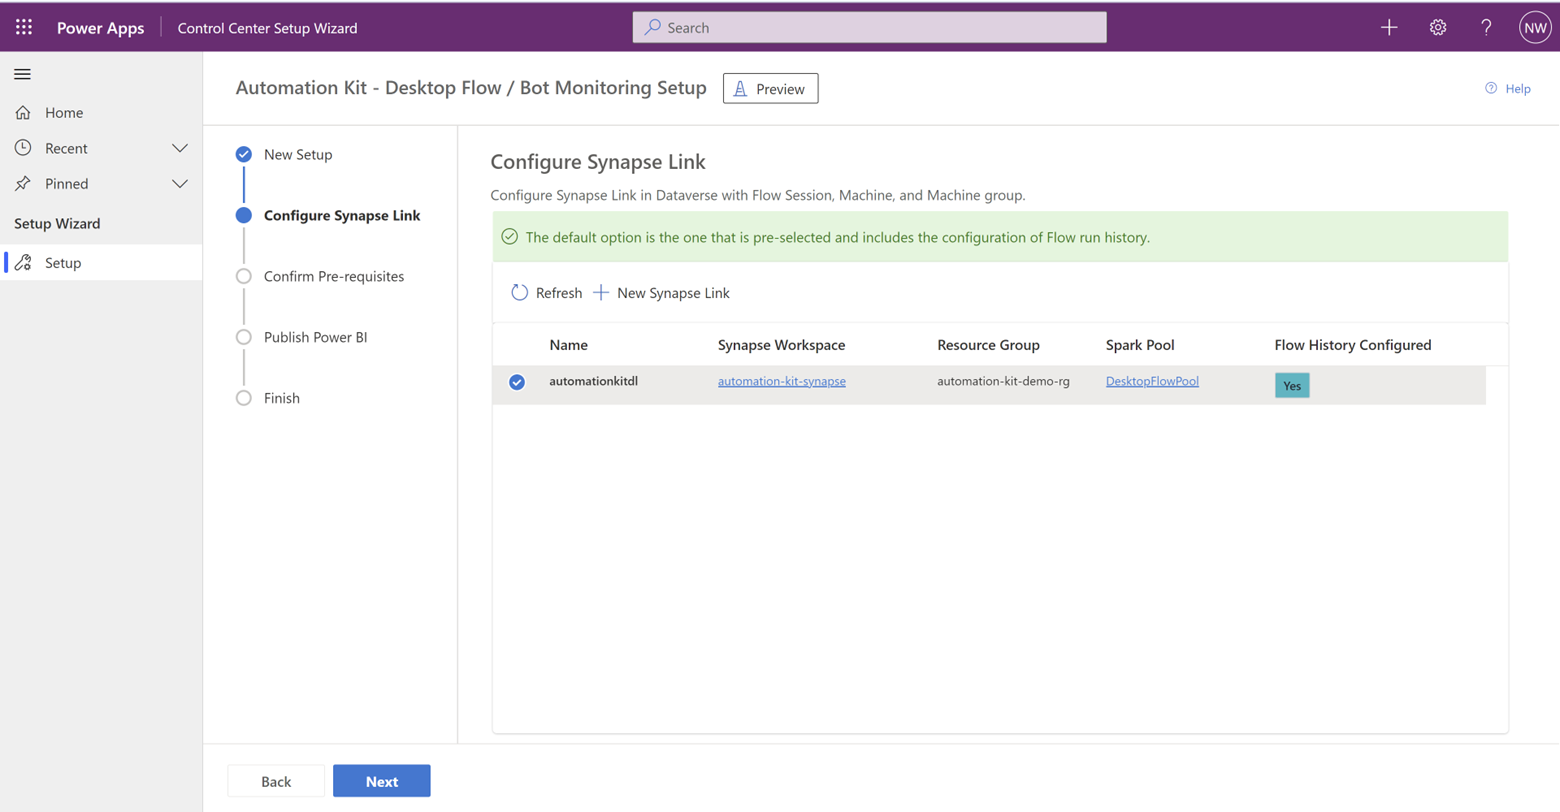
Task: Open the DesktopFlowPool link
Action: pos(1152,381)
